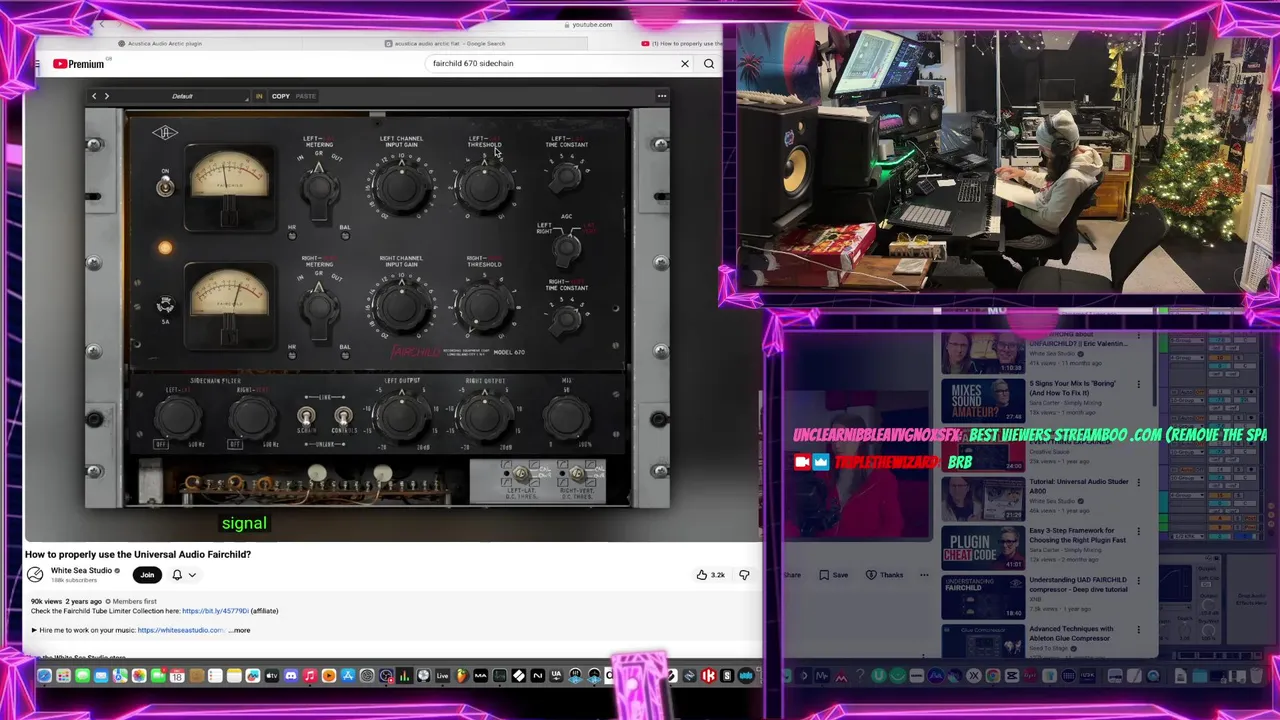Flip the Fairchild power ON switch
The height and width of the screenshot is (720, 1280).
tap(165, 187)
